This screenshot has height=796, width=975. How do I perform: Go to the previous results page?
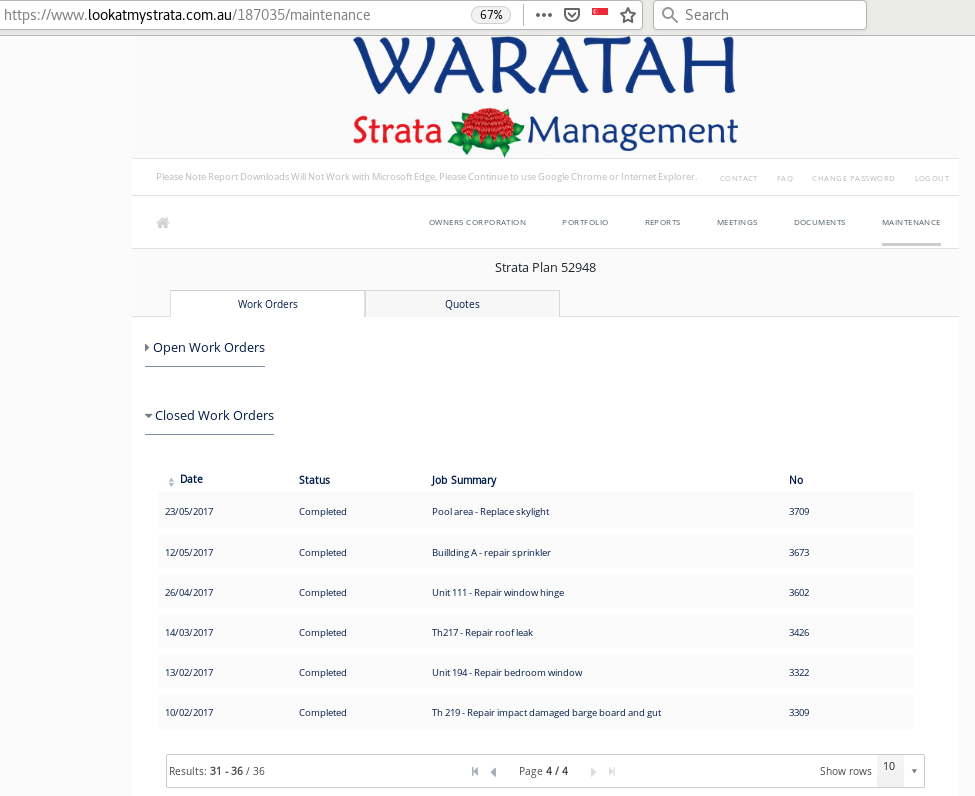494,771
